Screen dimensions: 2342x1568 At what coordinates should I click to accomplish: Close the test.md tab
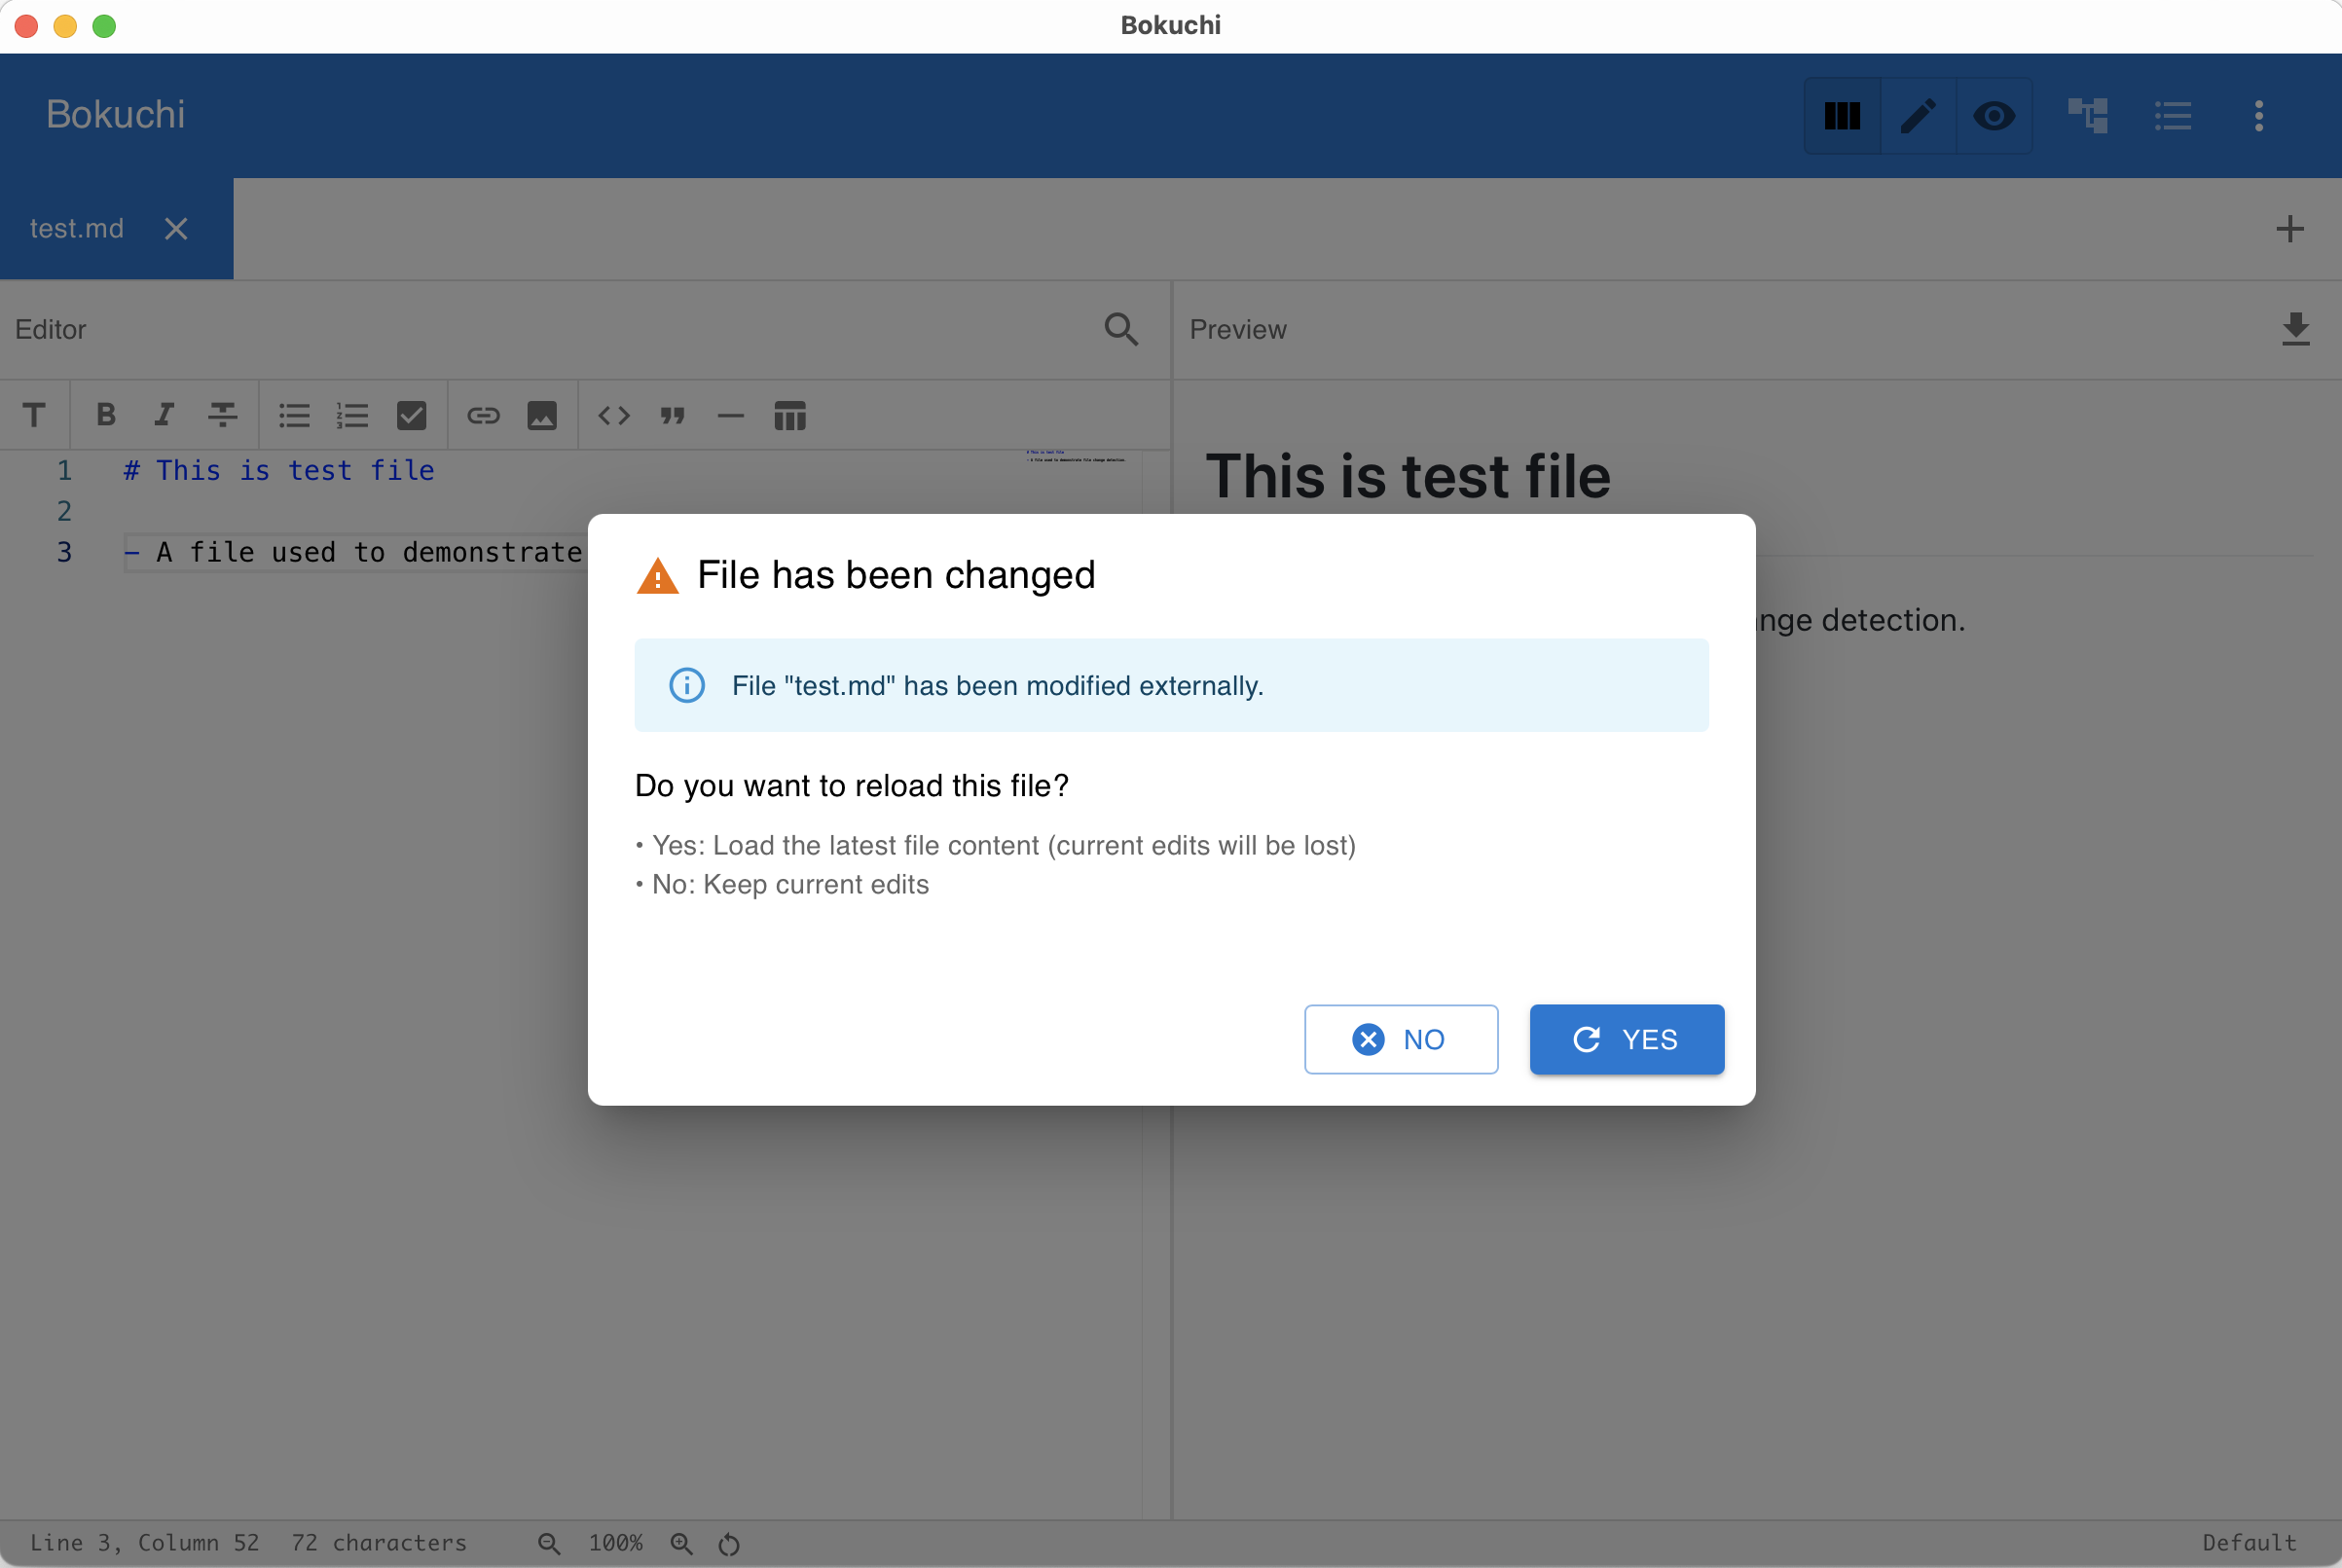tap(175, 228)
